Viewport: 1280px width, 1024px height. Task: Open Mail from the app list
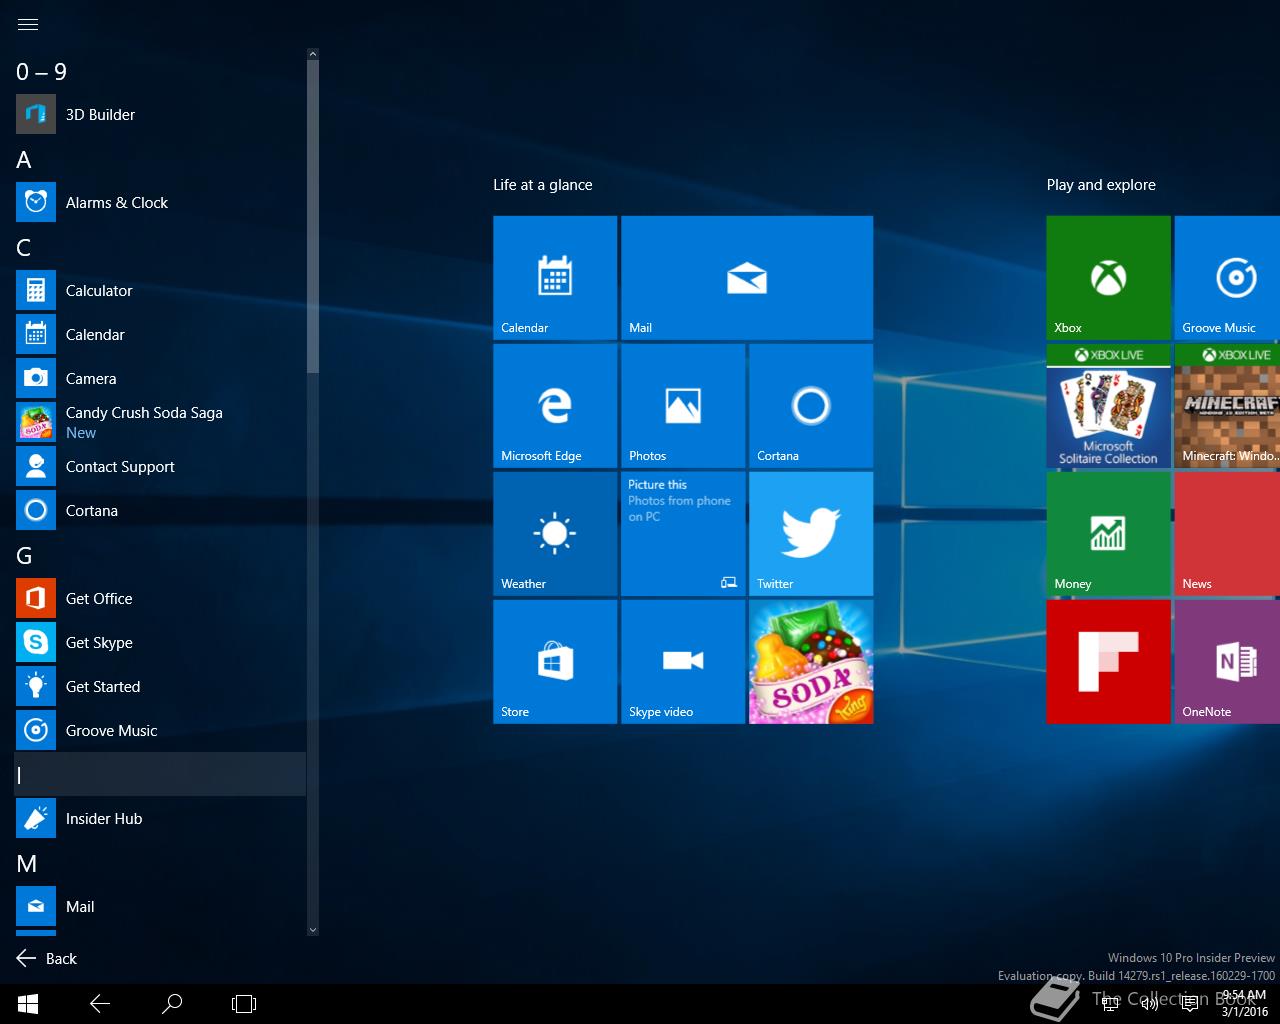160,906
